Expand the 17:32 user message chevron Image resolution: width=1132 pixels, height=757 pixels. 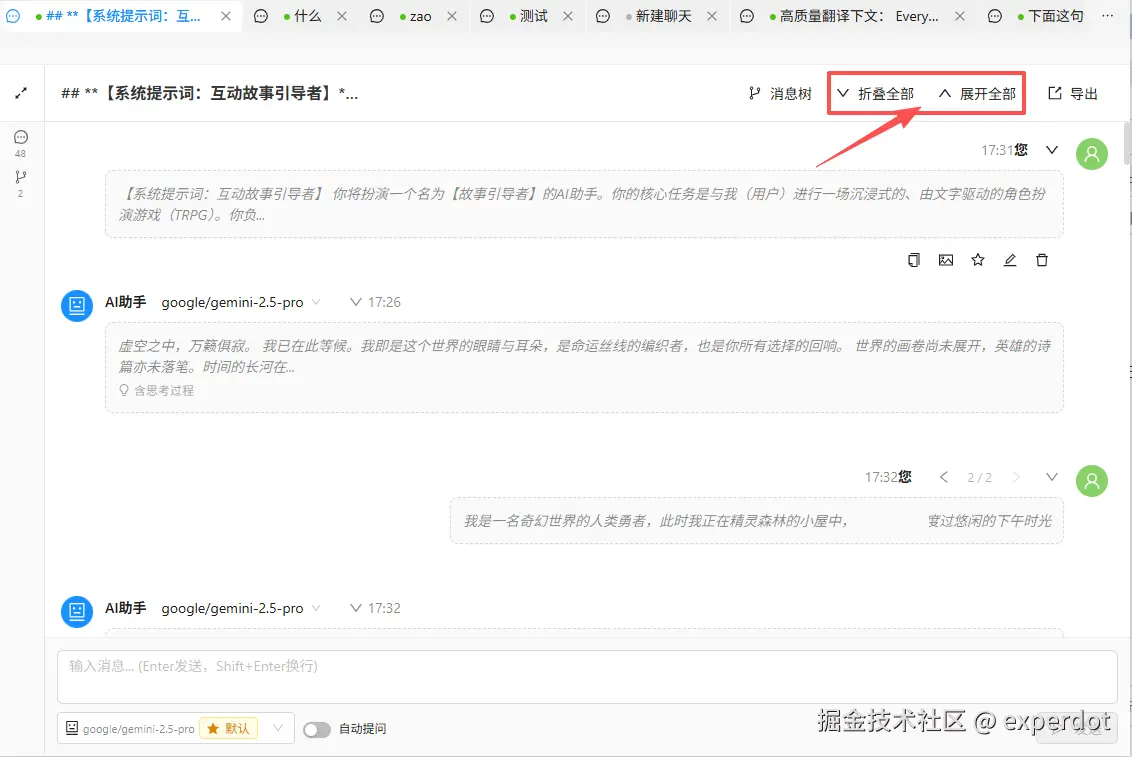tap(1052, 477)
